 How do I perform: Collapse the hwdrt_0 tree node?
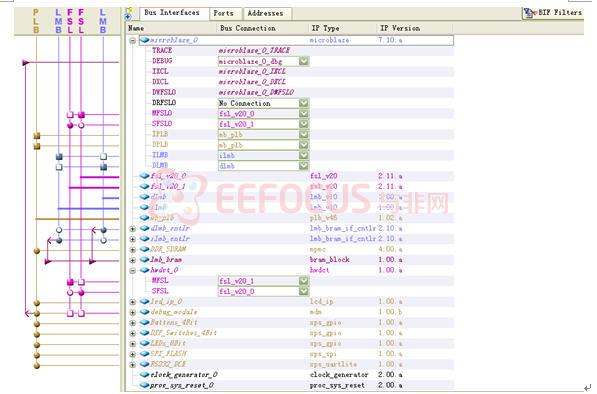132,271
